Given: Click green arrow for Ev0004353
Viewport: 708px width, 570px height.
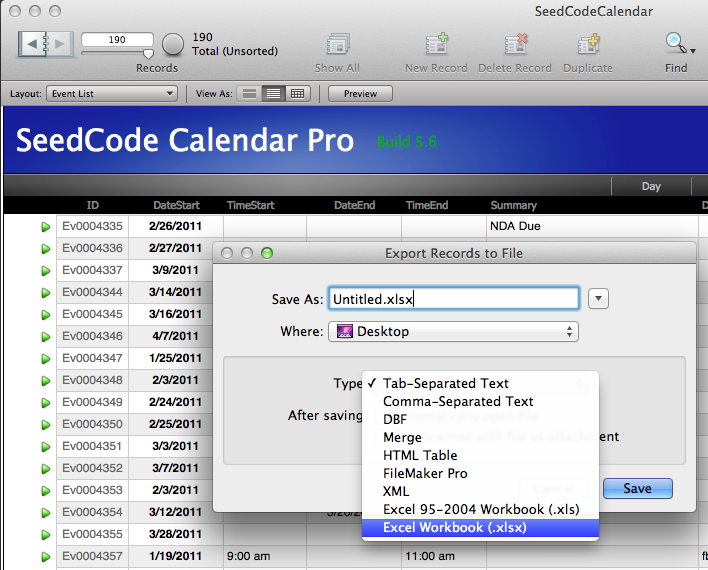Looking at the screenshot, I should 46,491.
